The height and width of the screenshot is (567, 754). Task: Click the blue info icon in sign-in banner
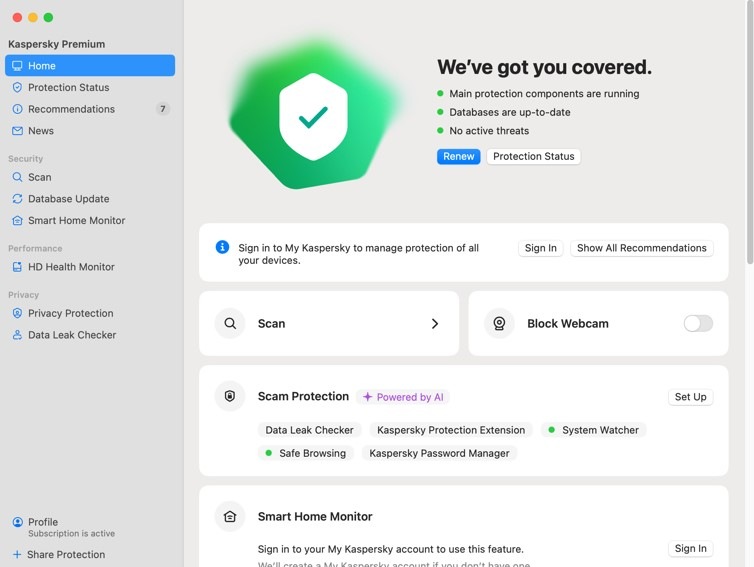point(222,247)
